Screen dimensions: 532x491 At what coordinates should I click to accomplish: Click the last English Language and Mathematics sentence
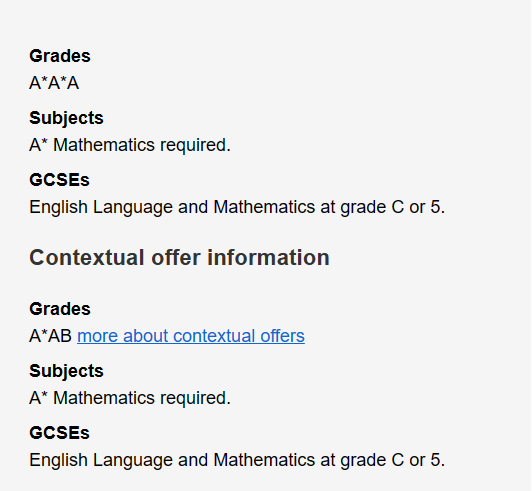[237, 460]
